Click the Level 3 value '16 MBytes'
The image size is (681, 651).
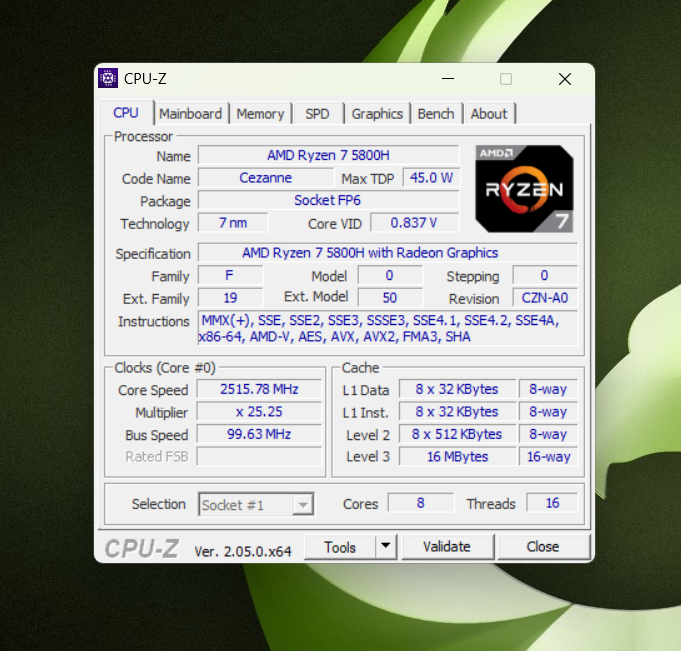click(457, 457)
